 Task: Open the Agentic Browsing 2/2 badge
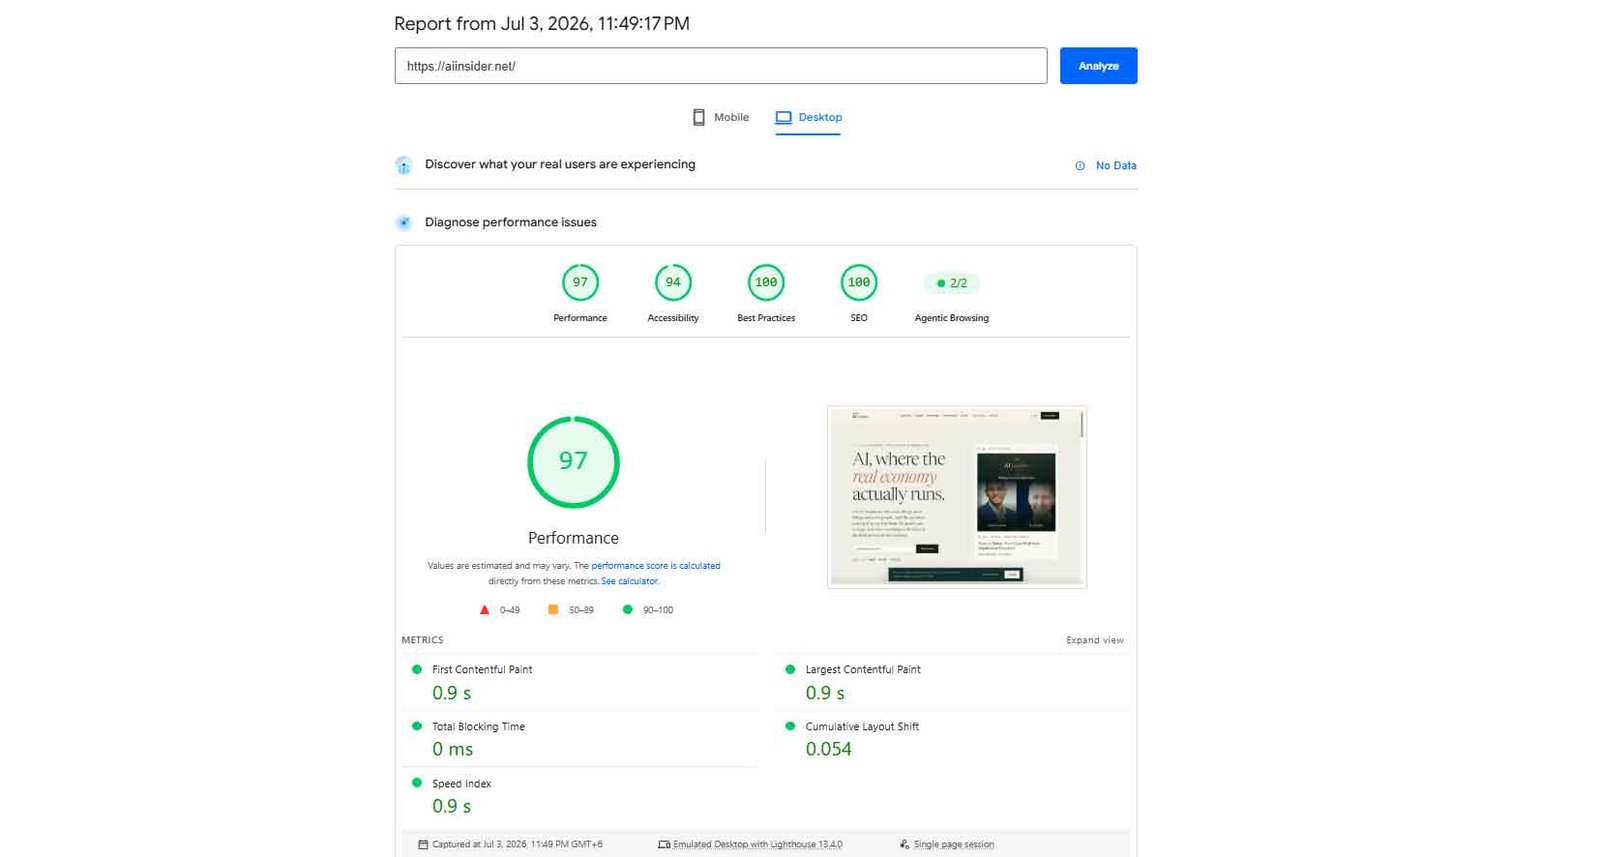point(951,283)
